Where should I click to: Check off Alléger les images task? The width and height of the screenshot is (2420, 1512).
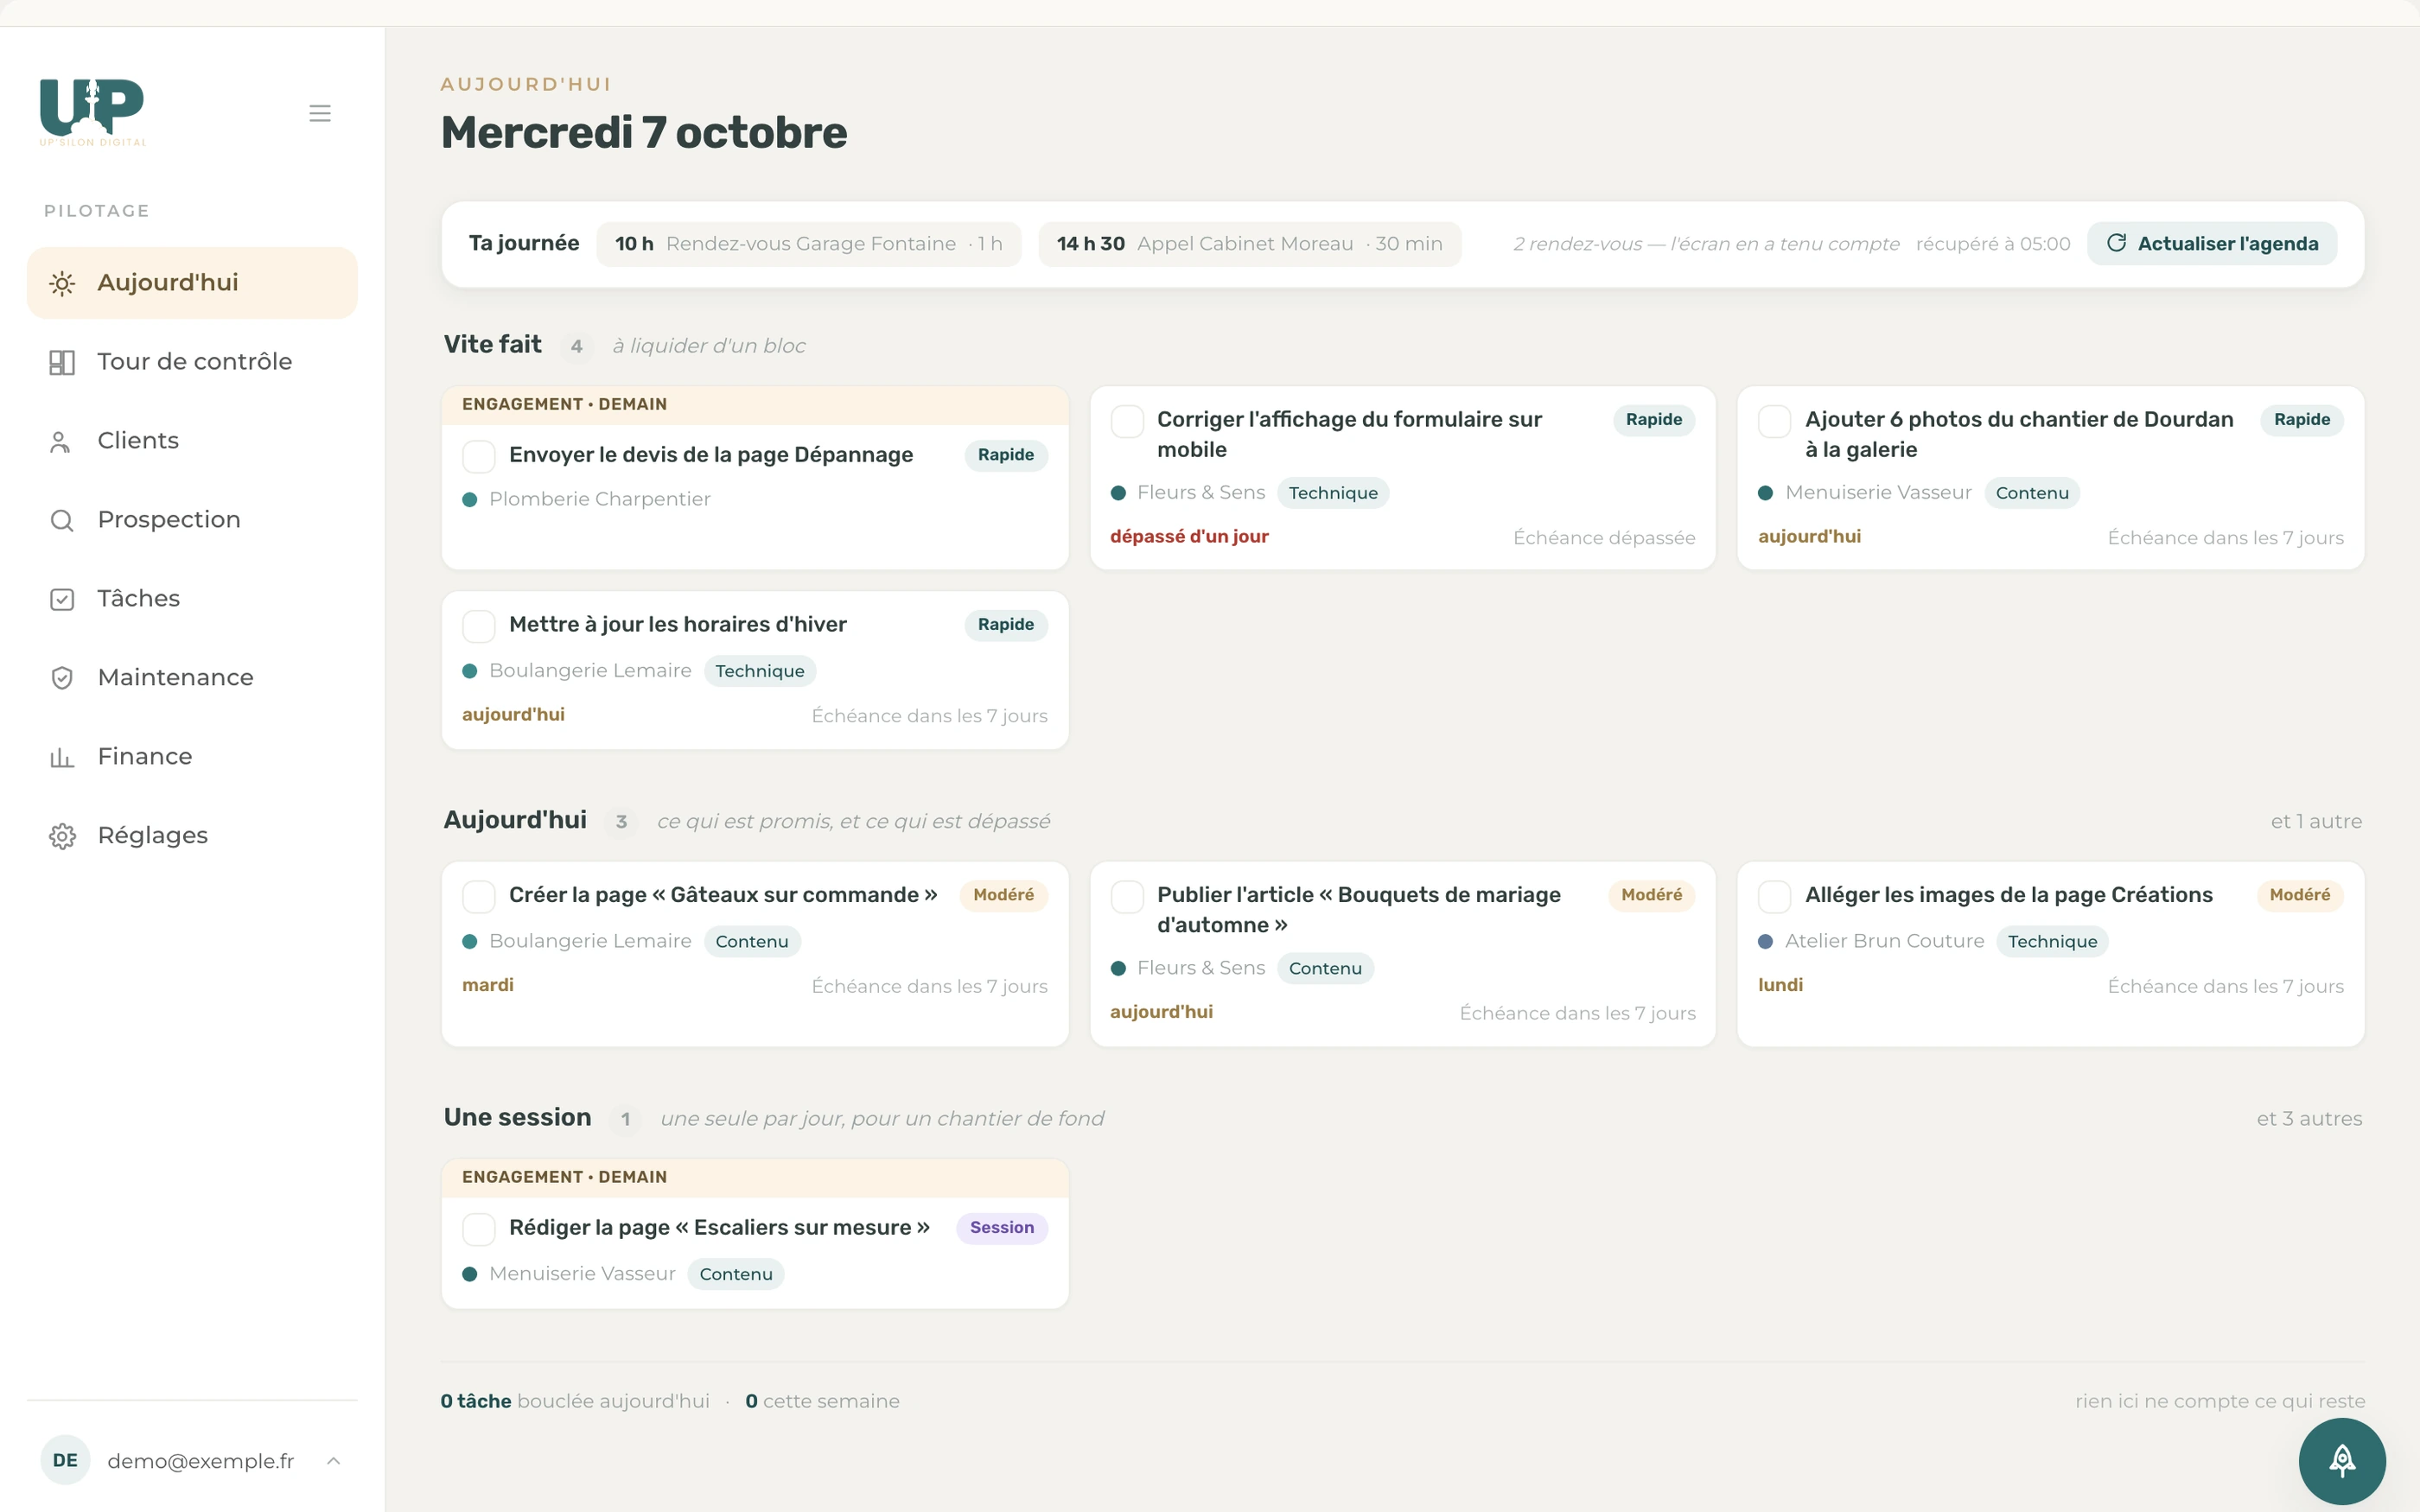(x=1775, y=896)
